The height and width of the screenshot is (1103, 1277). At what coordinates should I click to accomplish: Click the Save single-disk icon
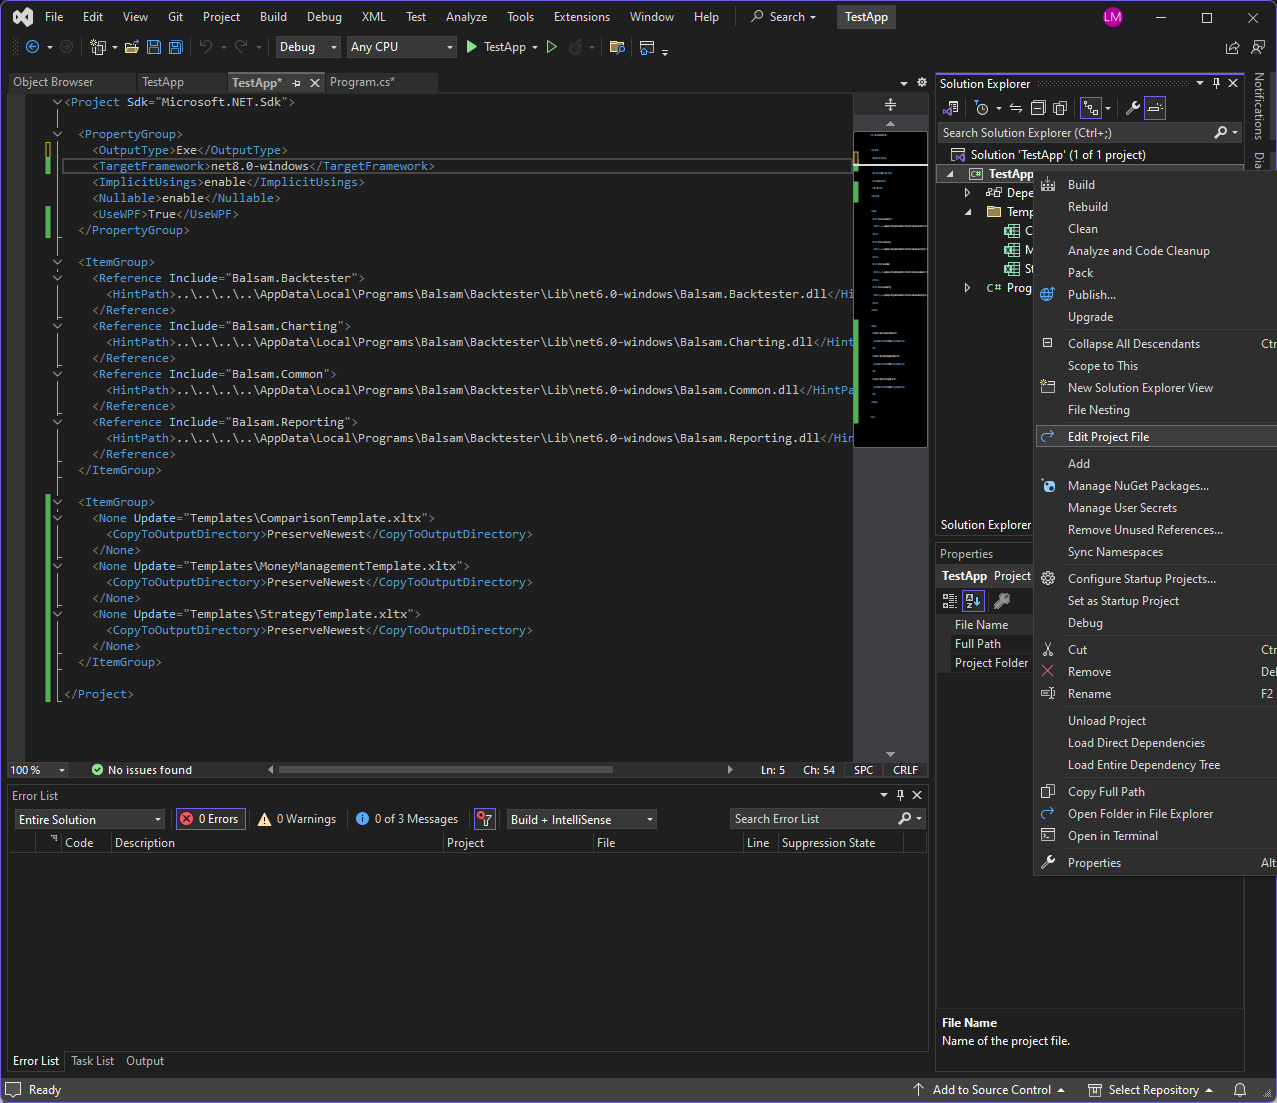(x=153, y=47)
